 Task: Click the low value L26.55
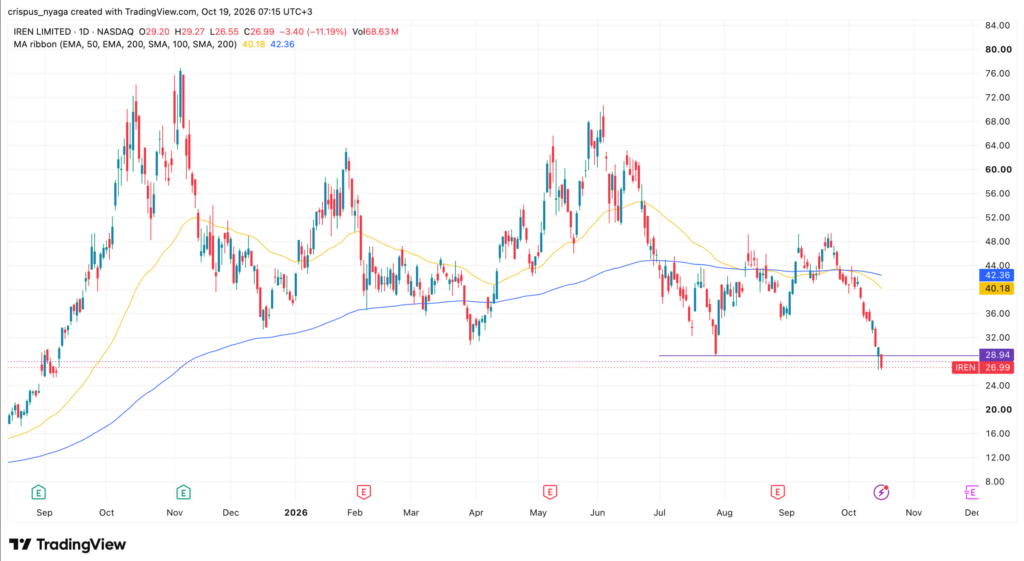click(x=224, y=31)
